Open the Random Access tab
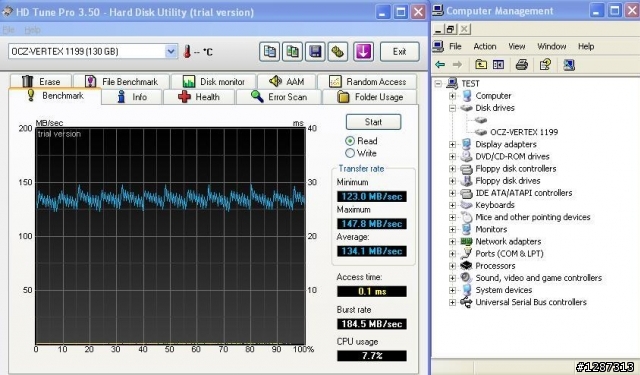This screenshot has width=640, height=375. (367, 82)
